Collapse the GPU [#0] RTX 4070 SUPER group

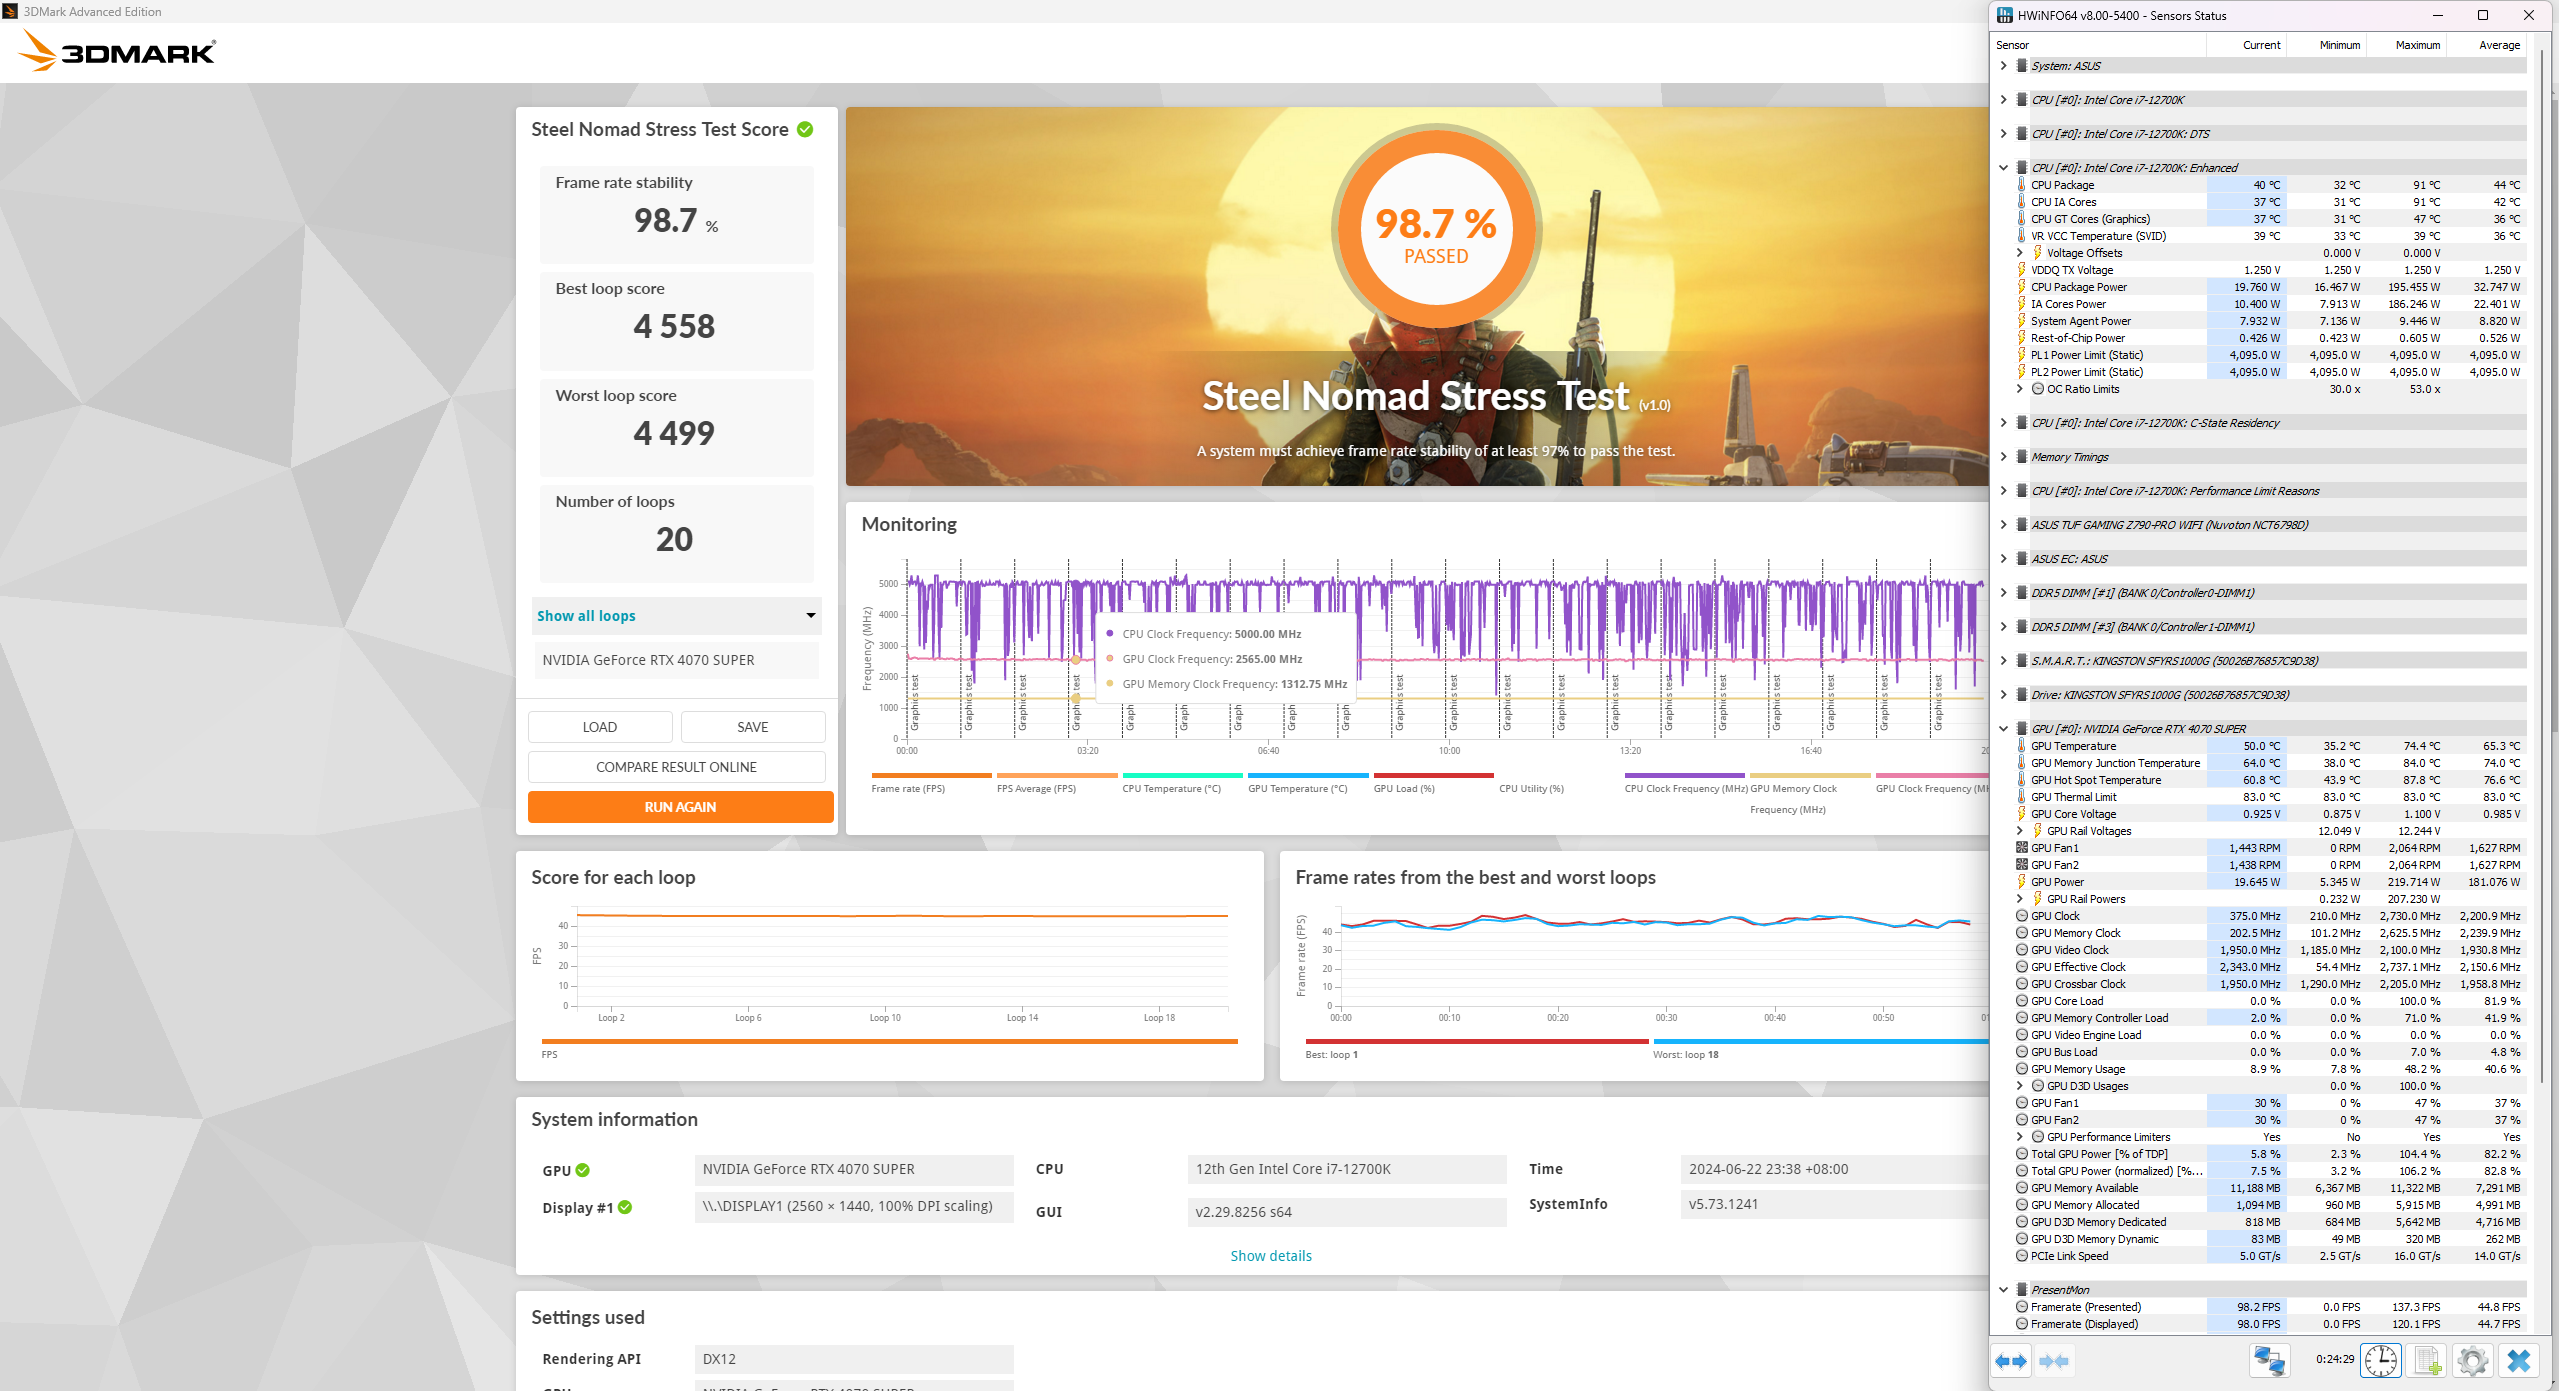2003,728
